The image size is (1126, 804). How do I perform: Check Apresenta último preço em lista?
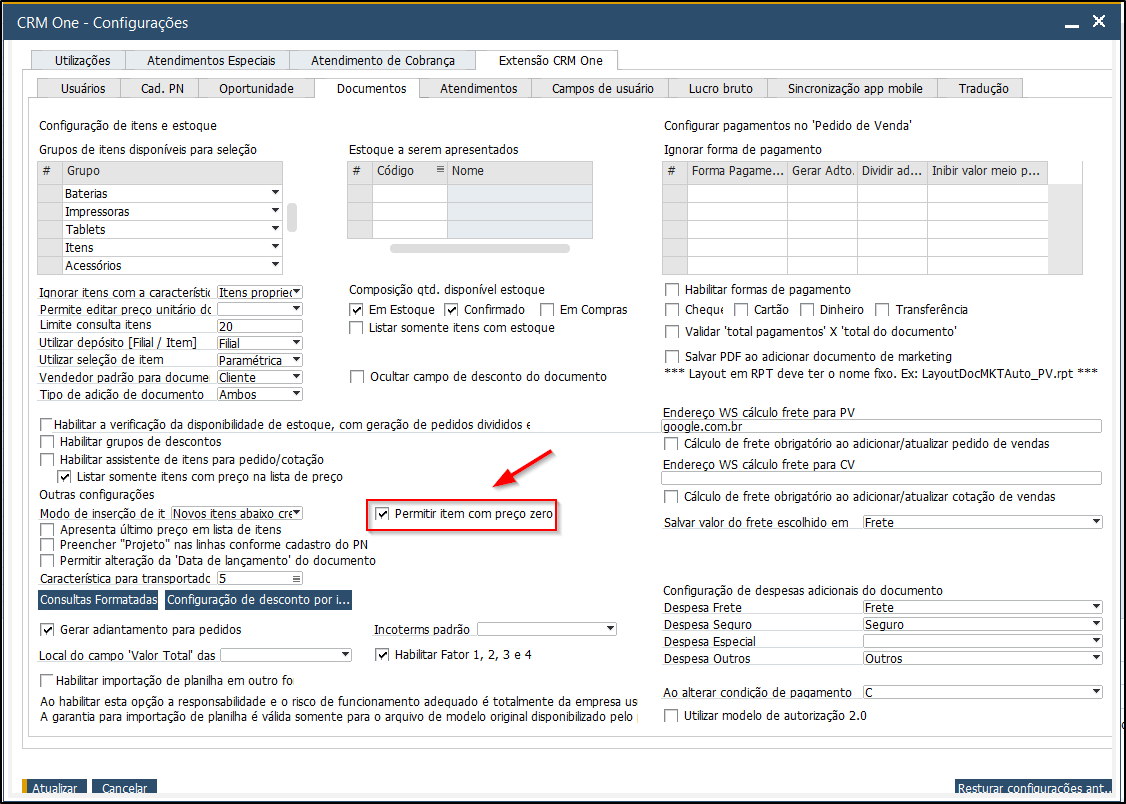pyautogui.click(x=47, y=530)
